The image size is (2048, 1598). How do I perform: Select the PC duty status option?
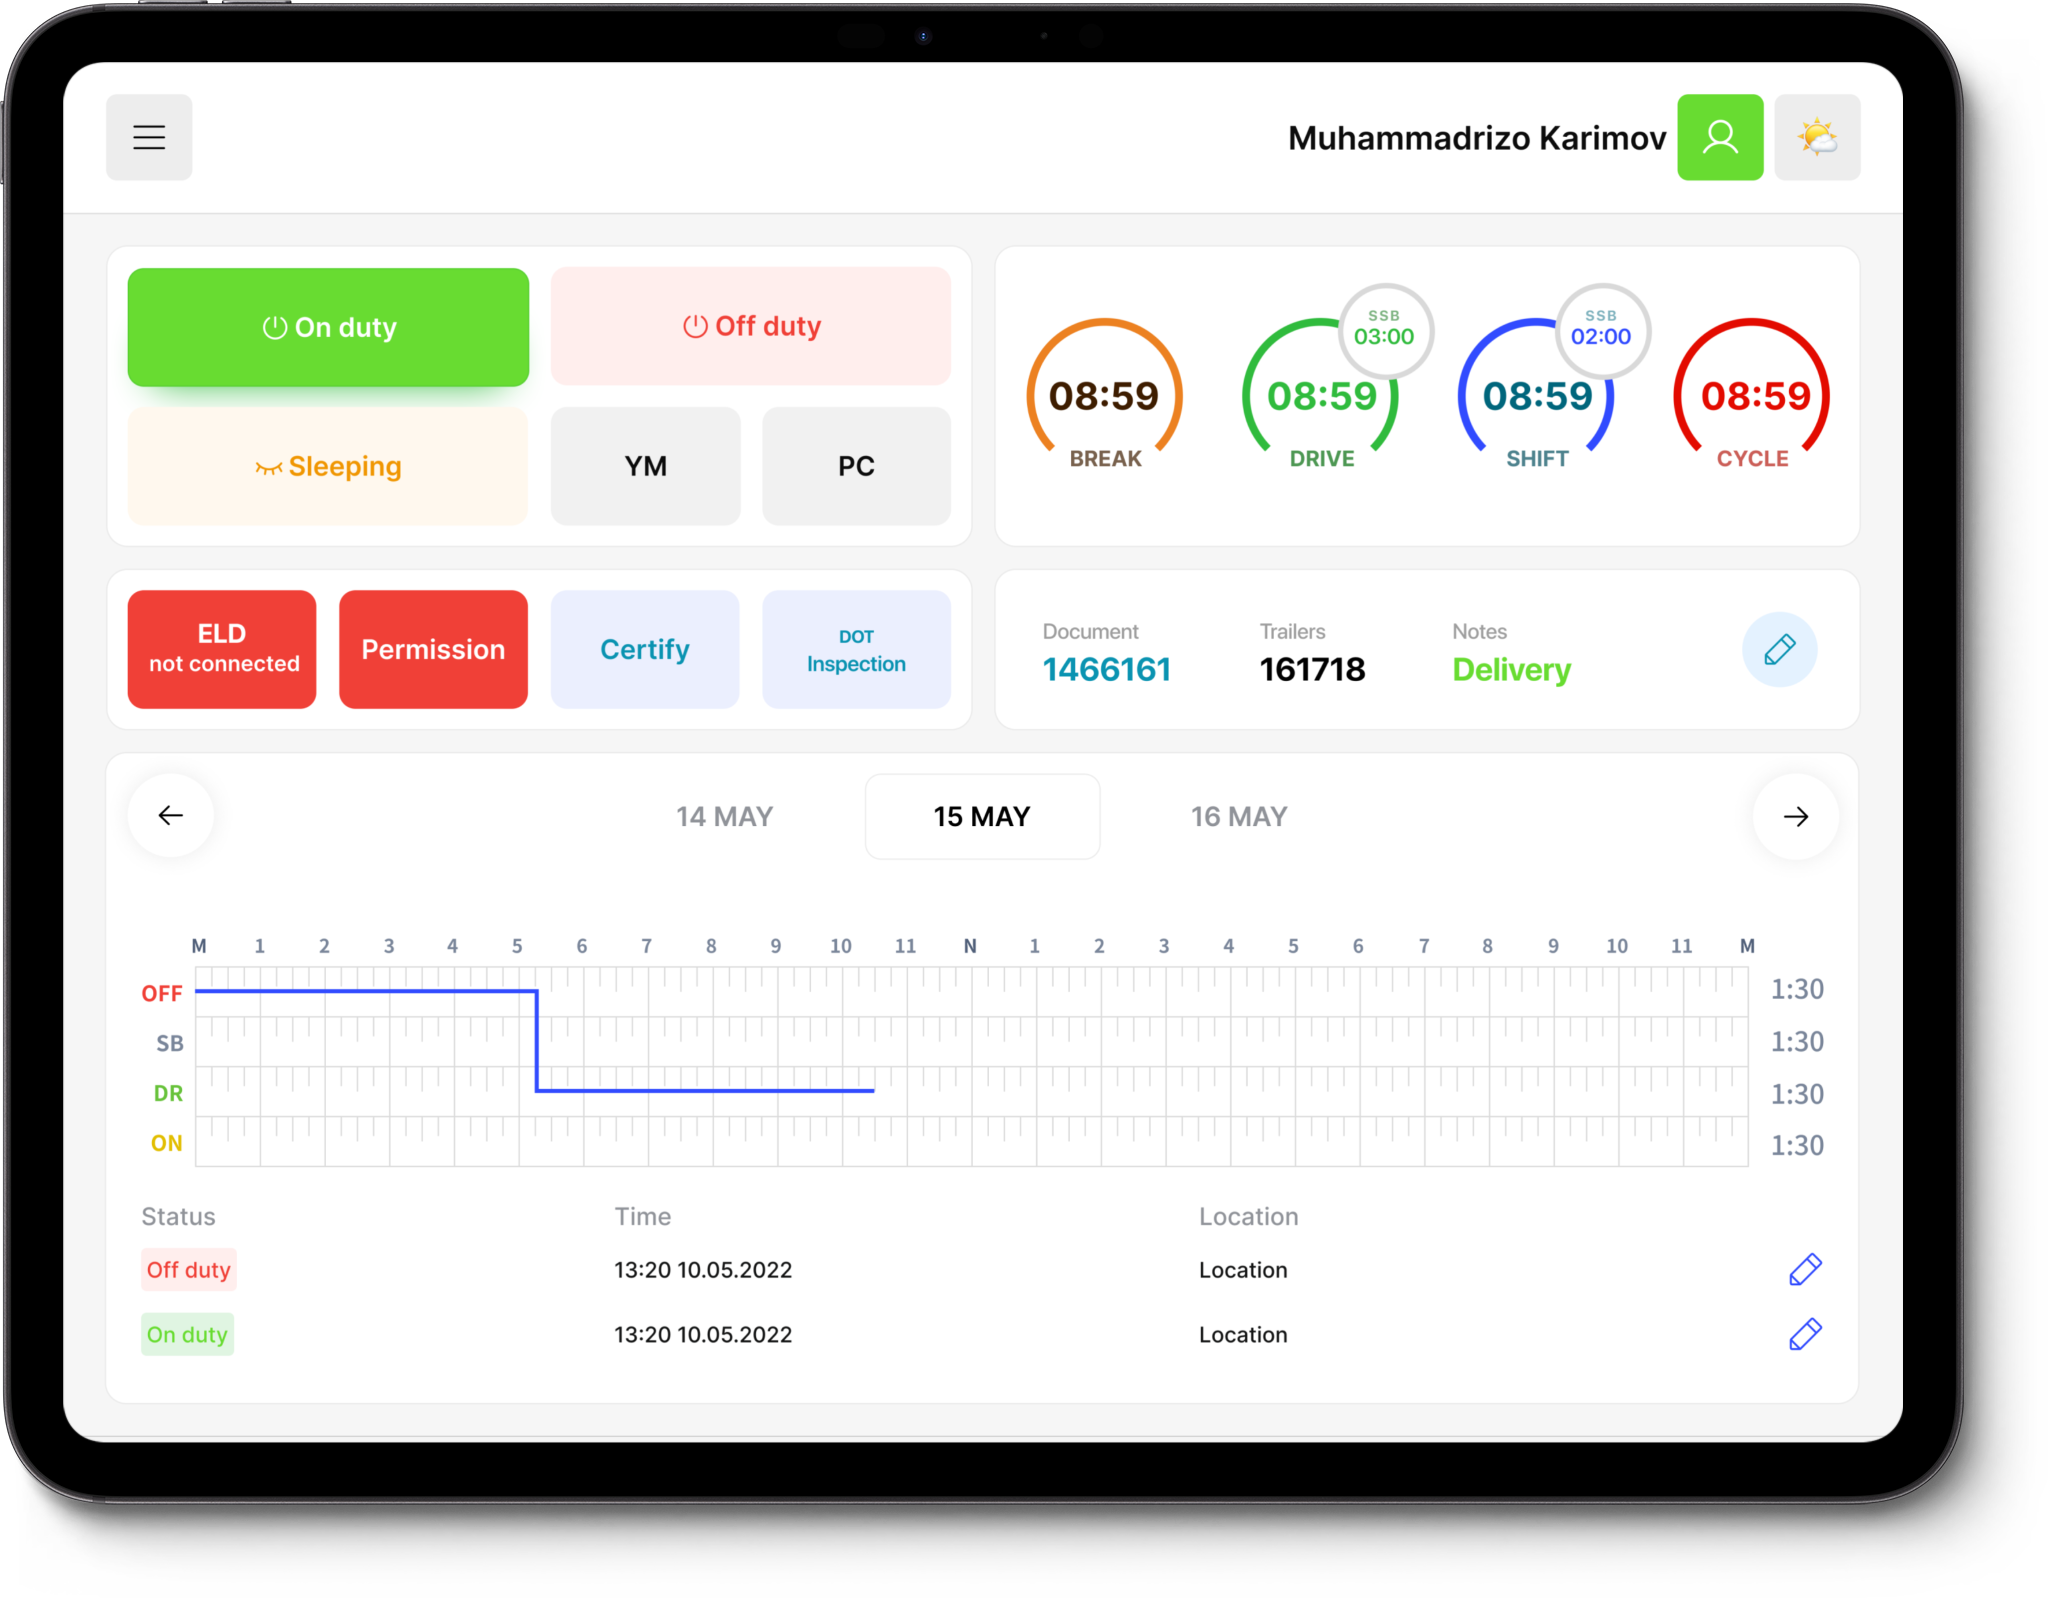pyautogui.click(x=856, y=467)
